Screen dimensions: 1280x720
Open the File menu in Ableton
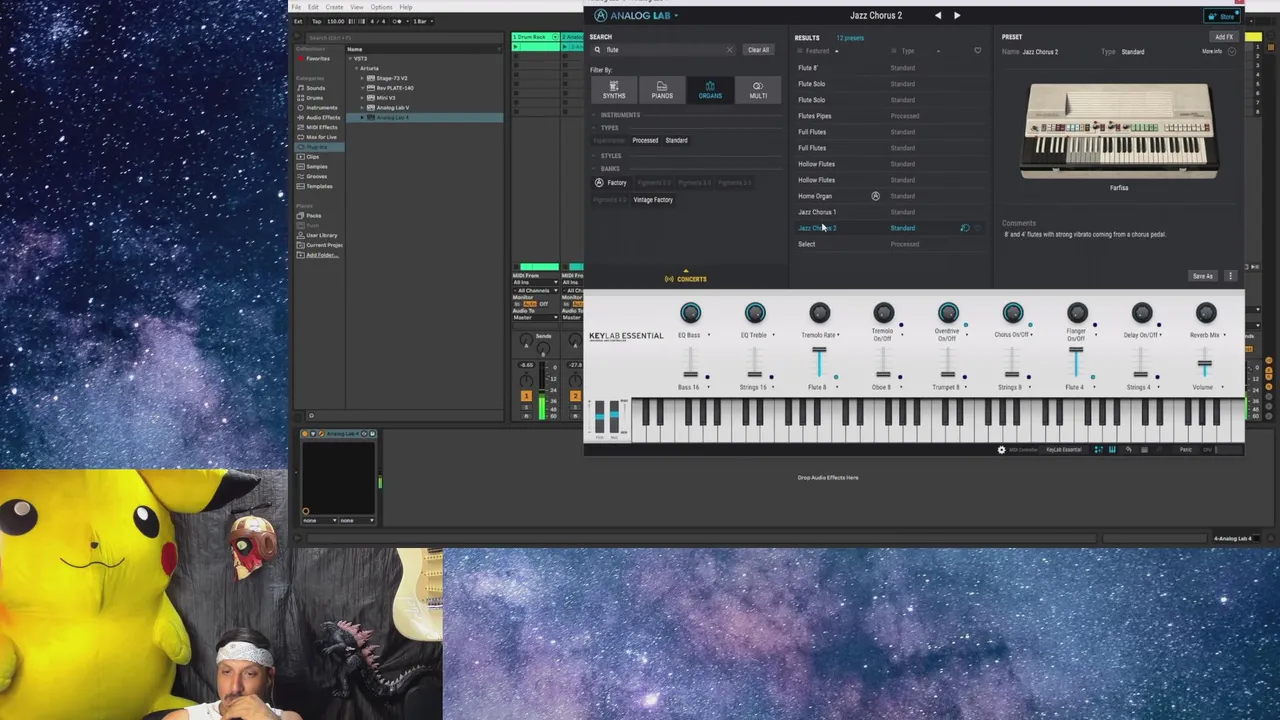pyautogui.click(x=297, y=7)
